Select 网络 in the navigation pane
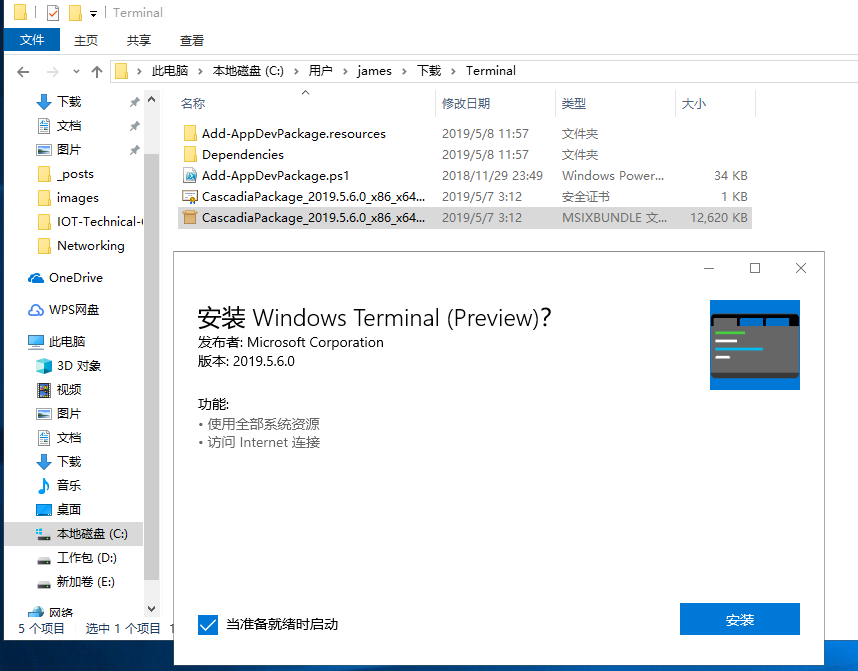Viewport: 858px width, 671px height. (x=60, y=612)
